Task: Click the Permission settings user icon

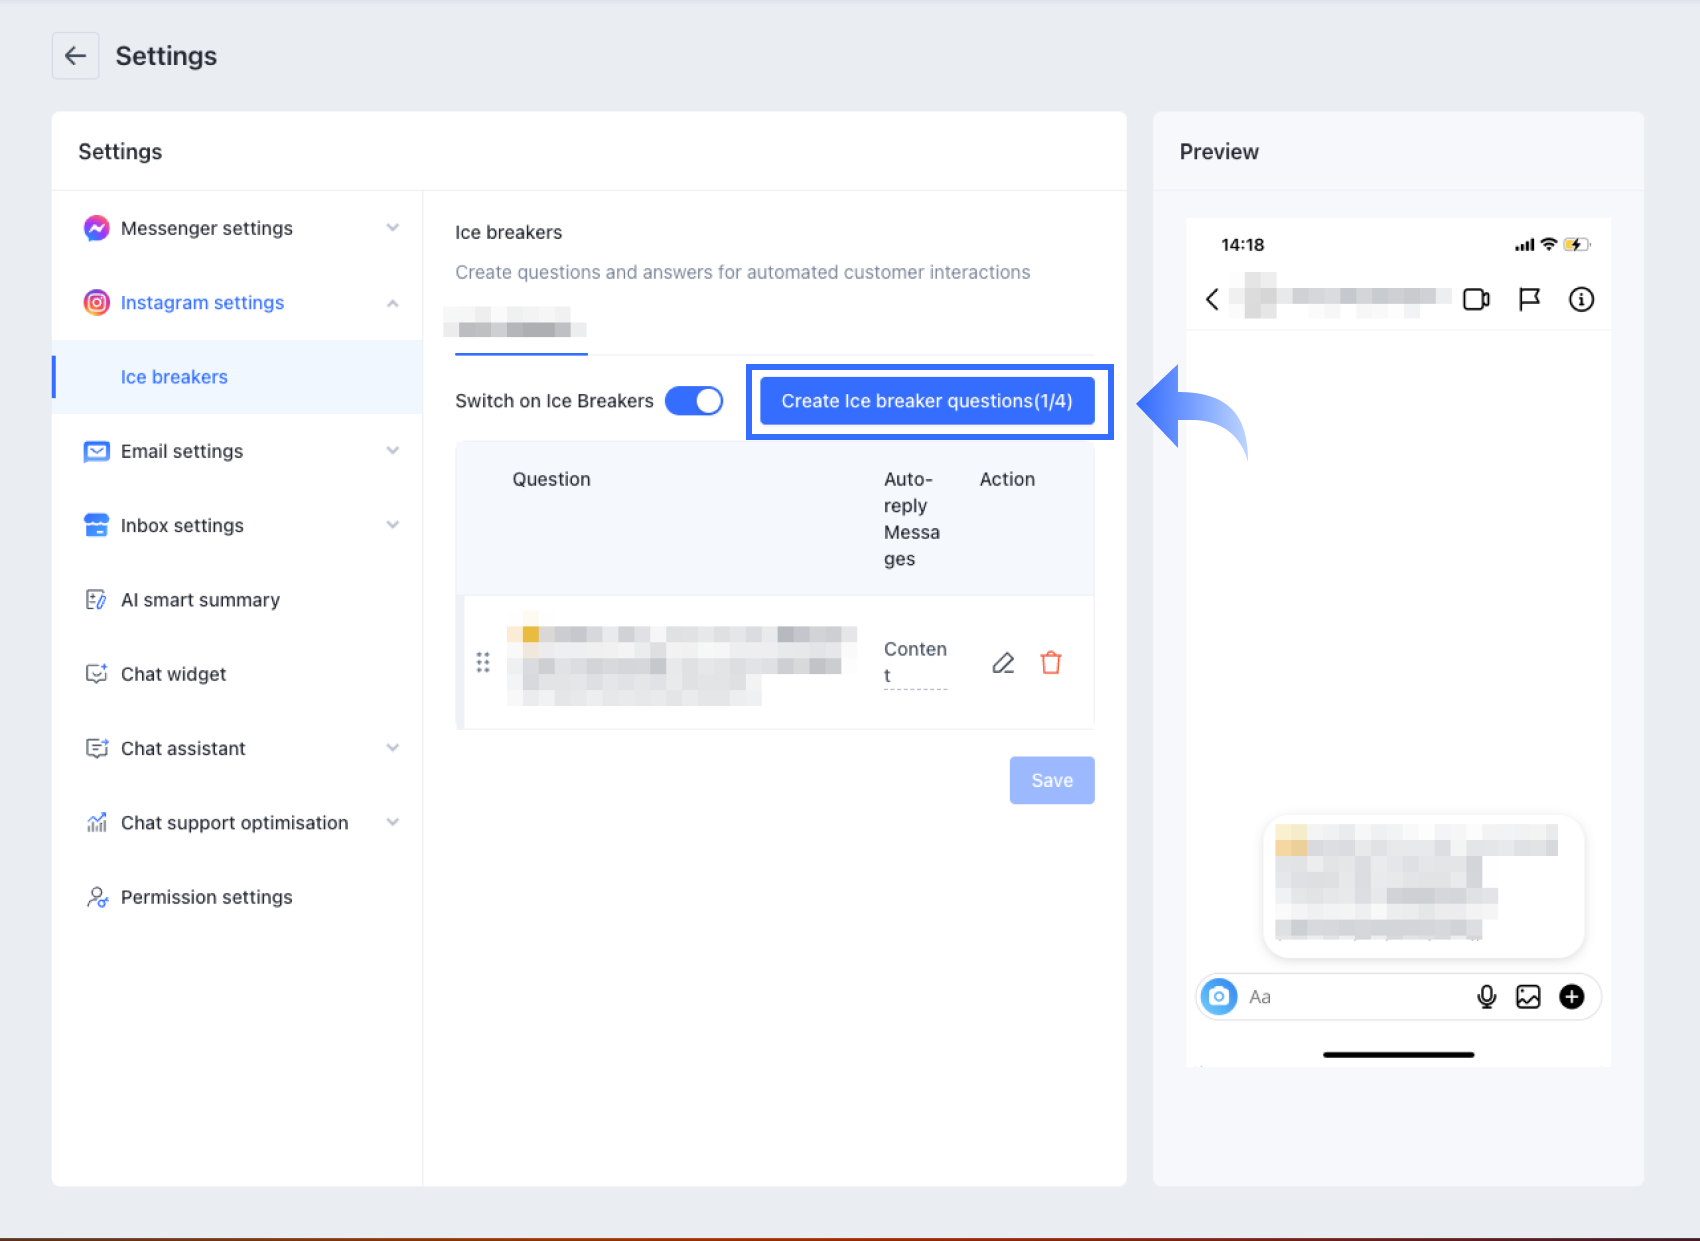Action: 96,897
